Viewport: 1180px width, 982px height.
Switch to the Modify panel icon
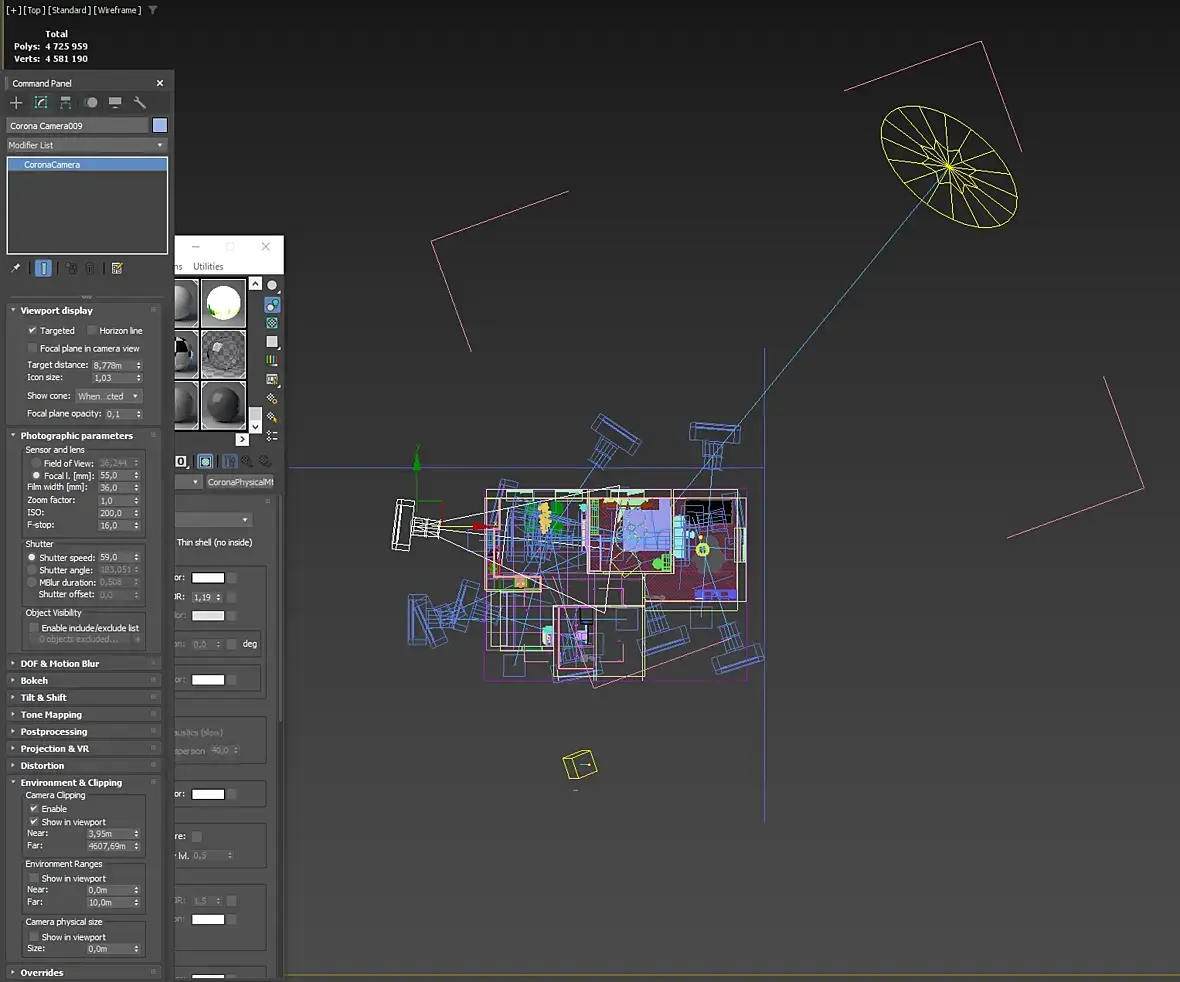click(41, 102)
